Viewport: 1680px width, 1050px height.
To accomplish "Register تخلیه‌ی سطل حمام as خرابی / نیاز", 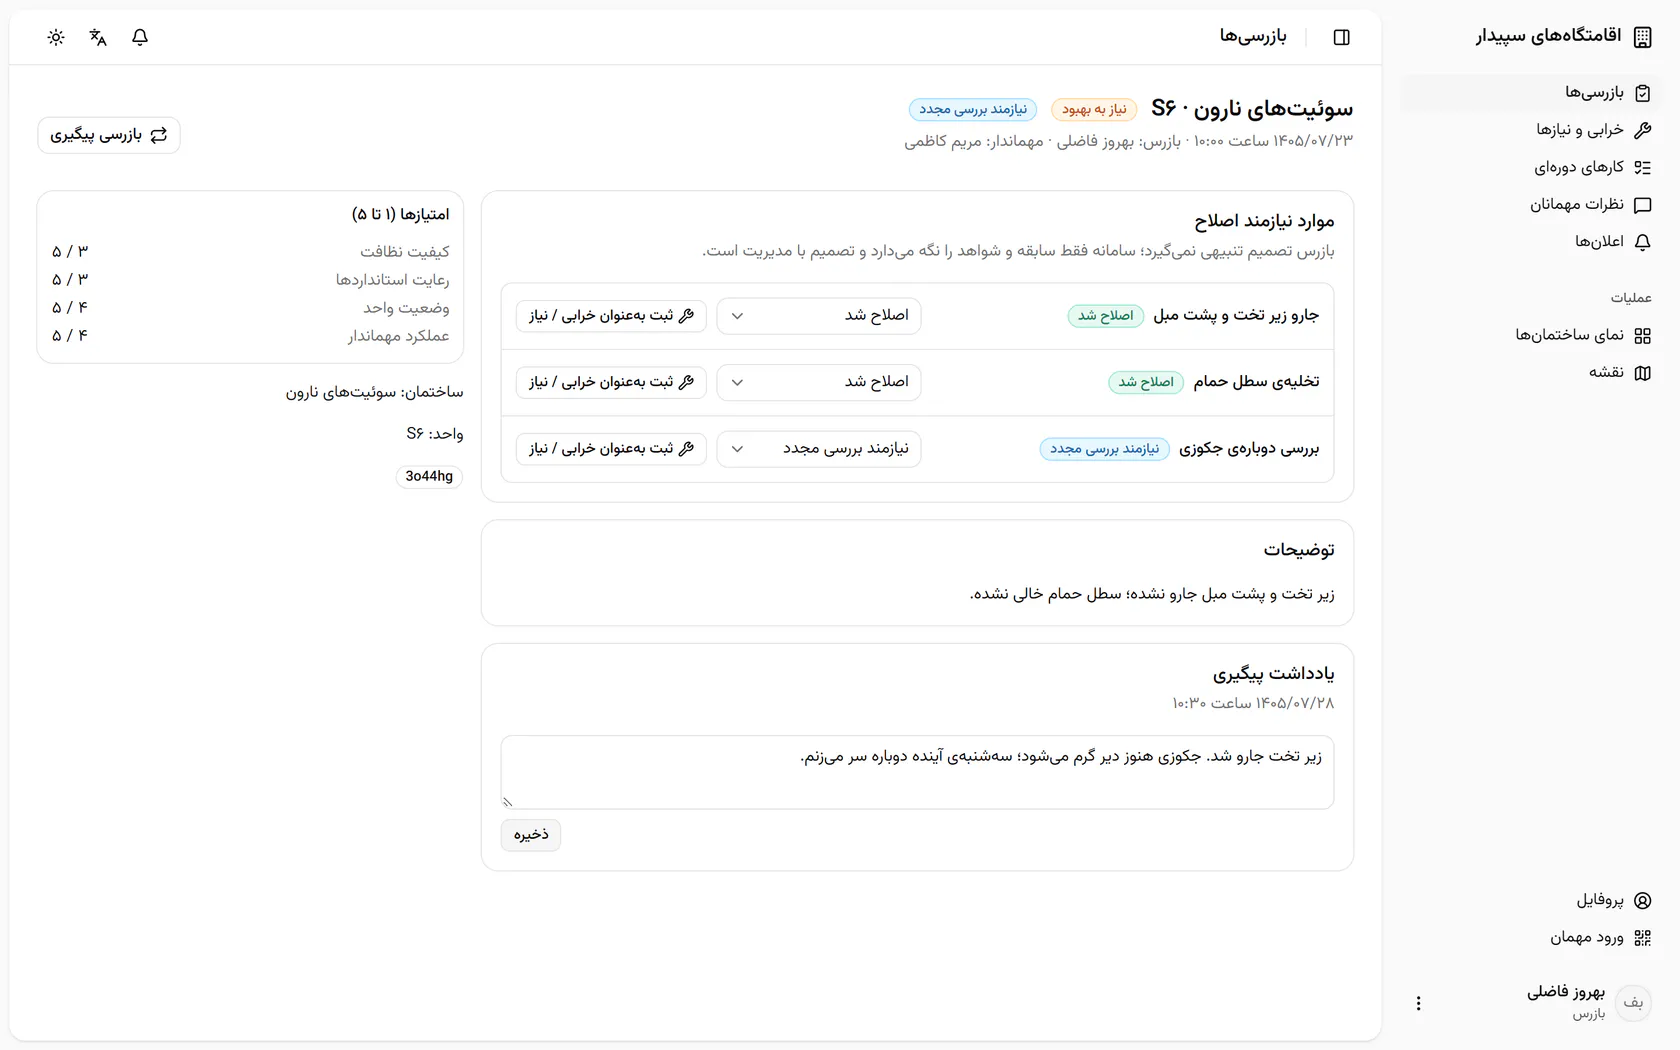I will coord(611,382).
